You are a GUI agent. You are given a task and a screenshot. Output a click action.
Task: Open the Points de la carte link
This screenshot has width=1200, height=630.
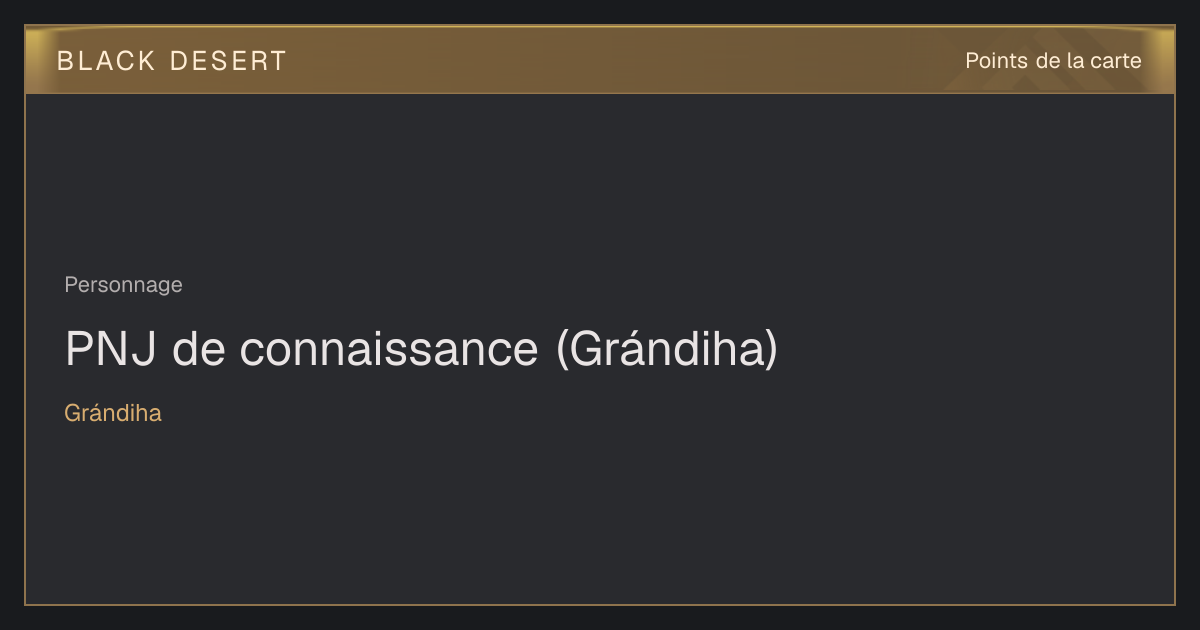tap(1053, 61)
